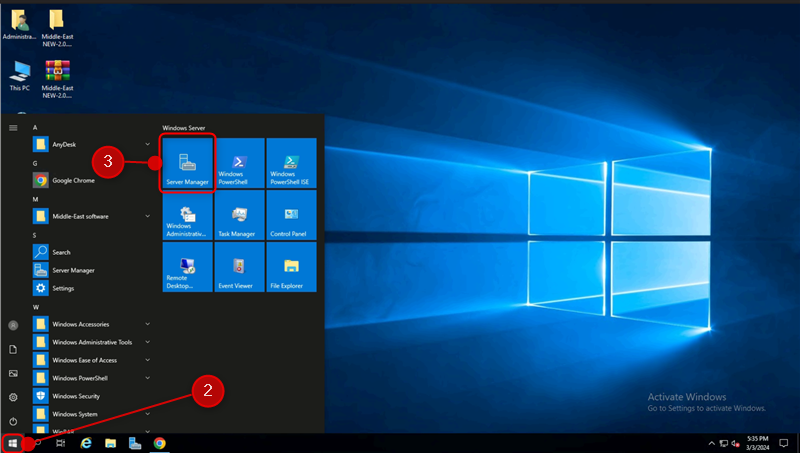
Task: Open Search from the app list
Action: click(92, 252)
